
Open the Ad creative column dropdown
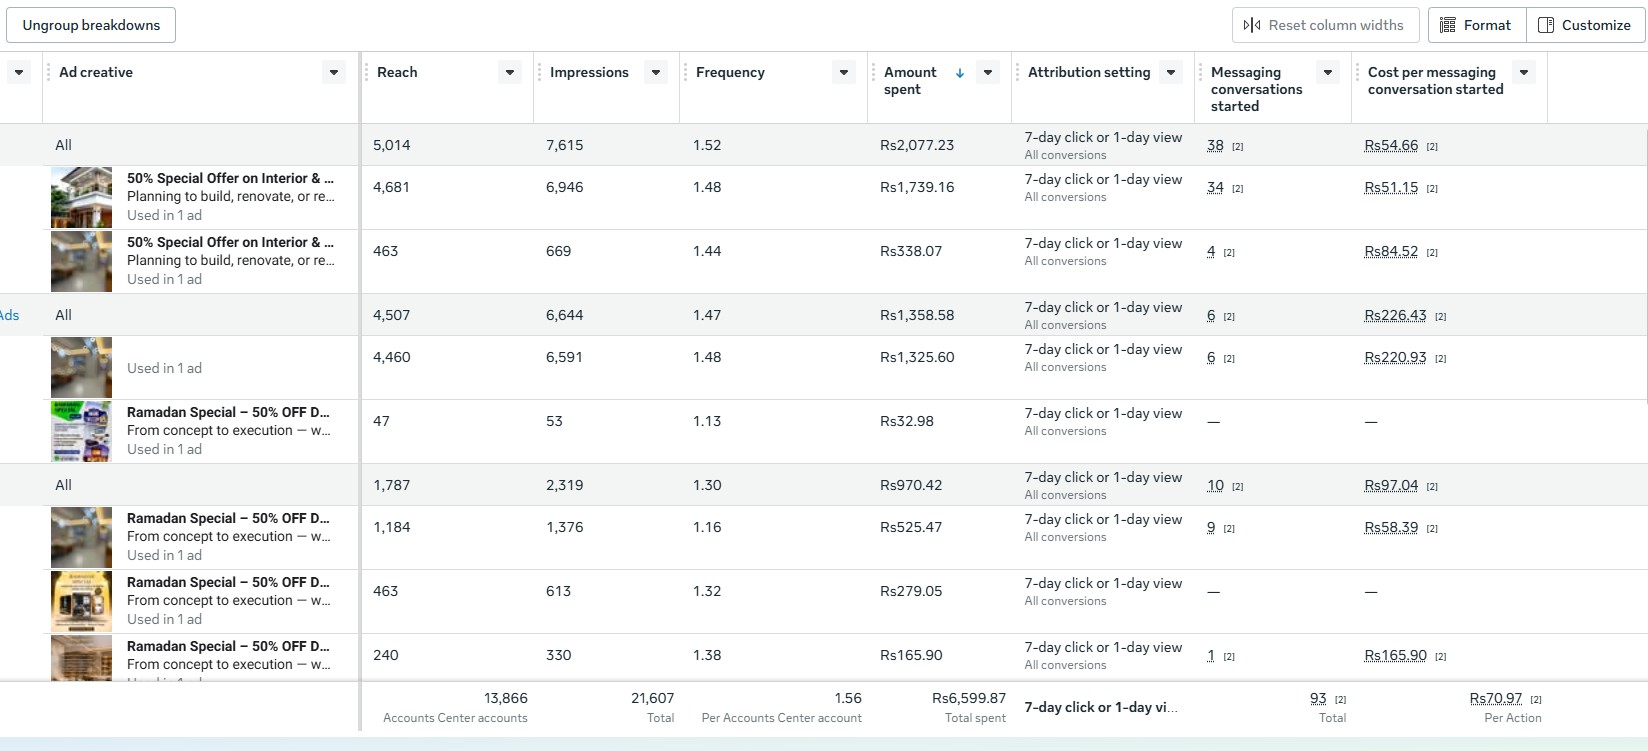coord(334,72)
